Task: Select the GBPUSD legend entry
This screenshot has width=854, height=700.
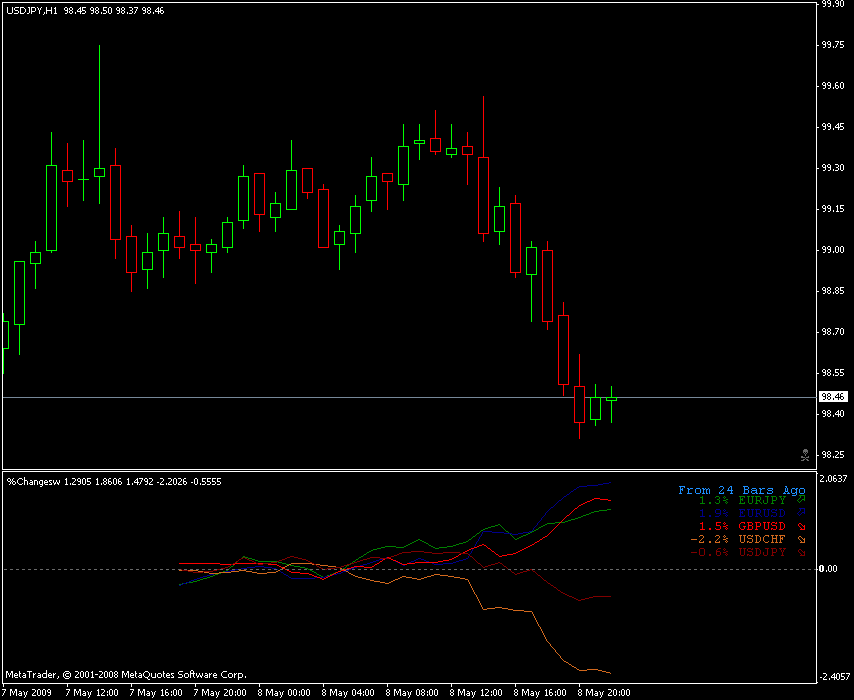Action: (x=761, y=525)
